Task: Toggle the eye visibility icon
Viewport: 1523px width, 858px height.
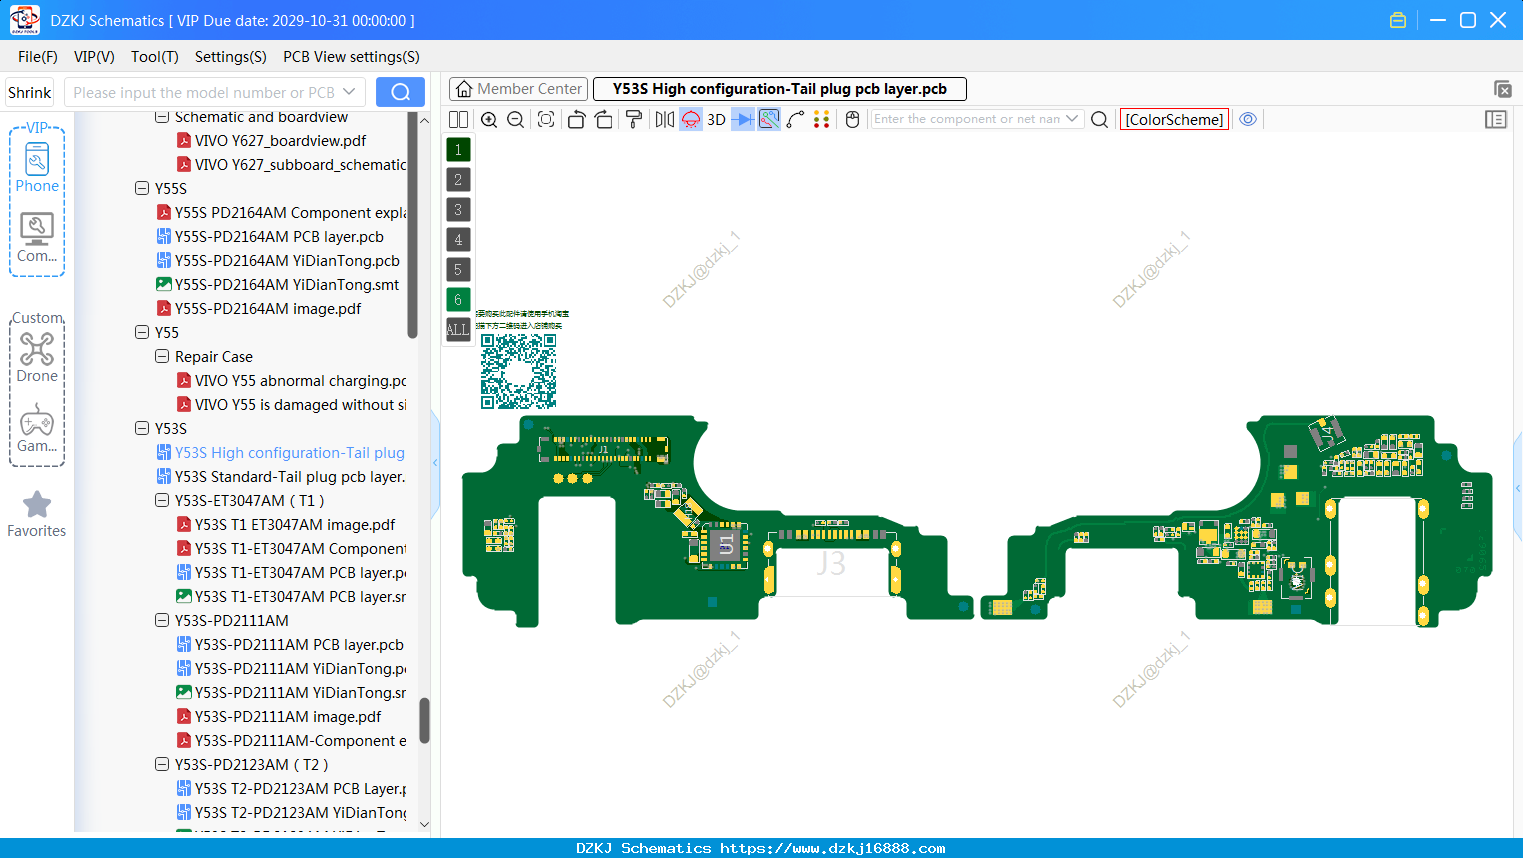Action: [1248, 119]
